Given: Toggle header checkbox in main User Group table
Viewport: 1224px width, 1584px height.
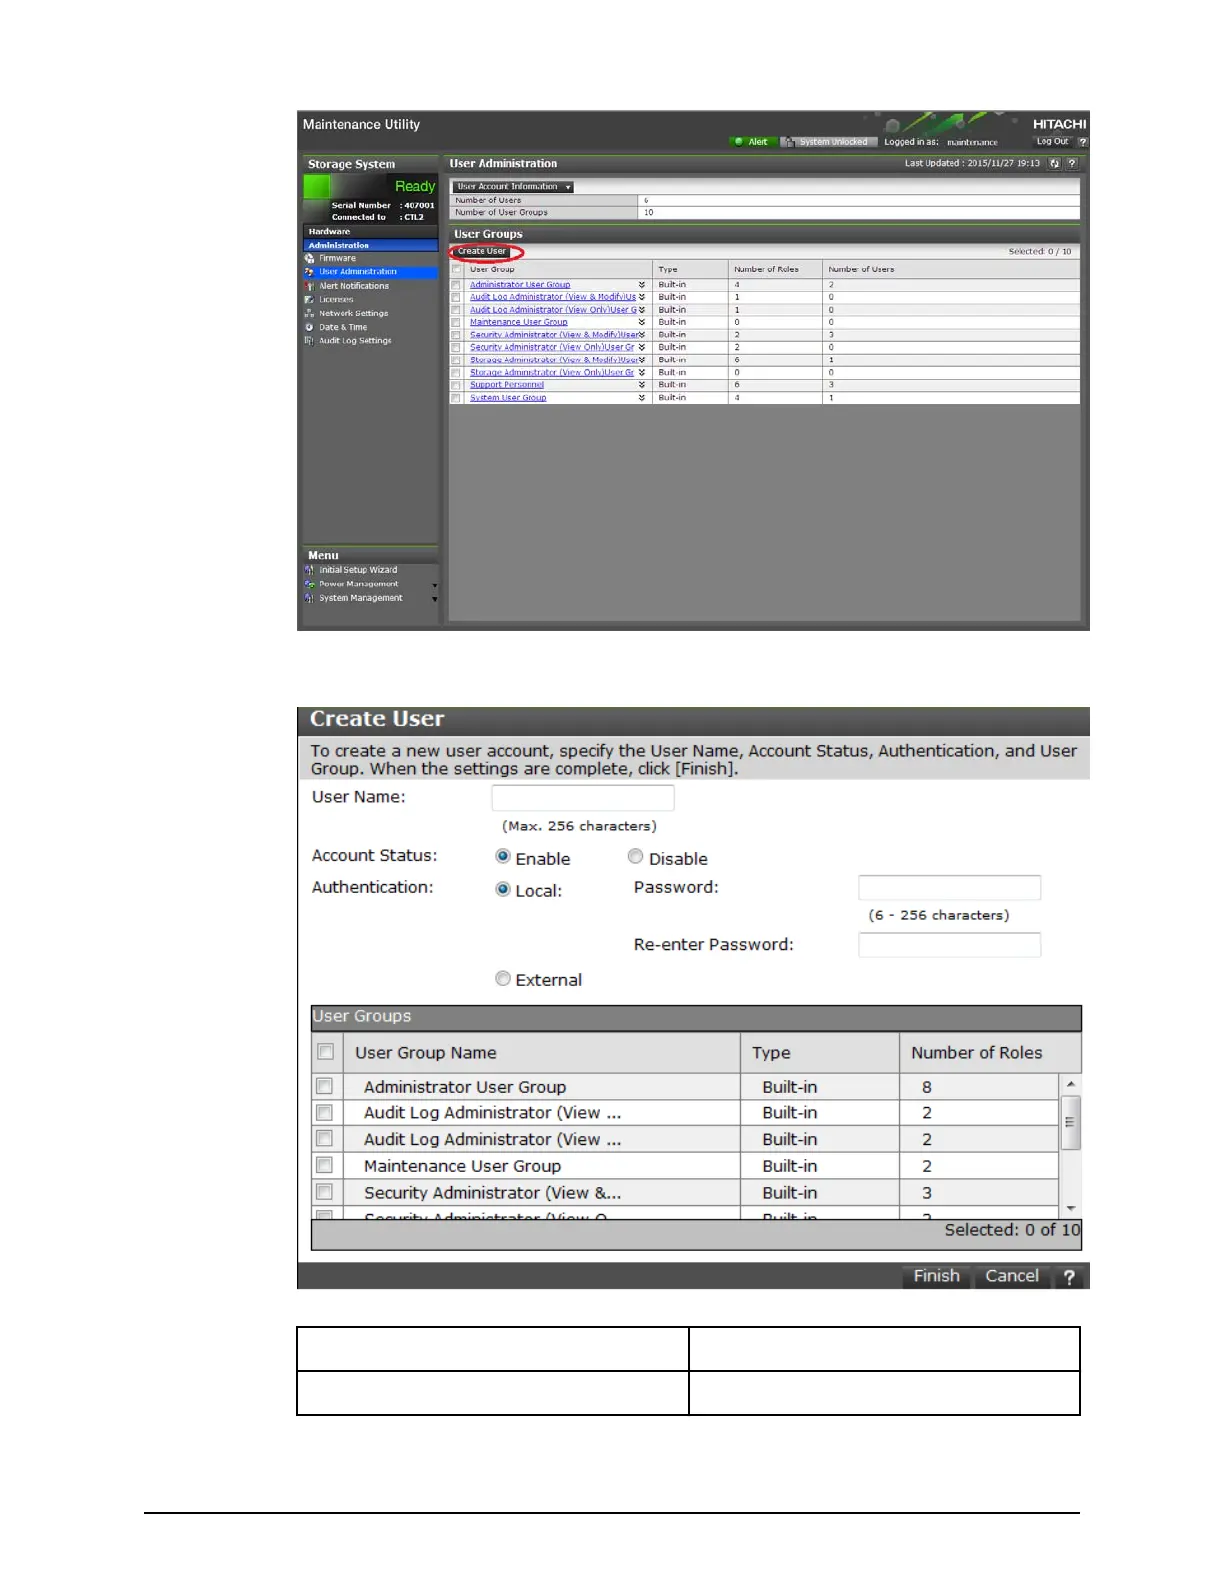Looking at the screenshot, I should point(457,269).
